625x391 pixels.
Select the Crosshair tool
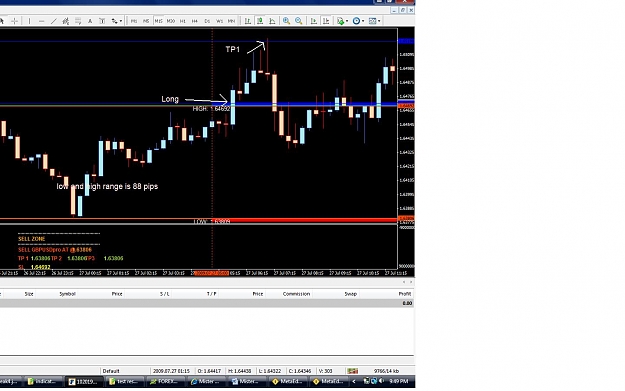click(x=14, y=21)
